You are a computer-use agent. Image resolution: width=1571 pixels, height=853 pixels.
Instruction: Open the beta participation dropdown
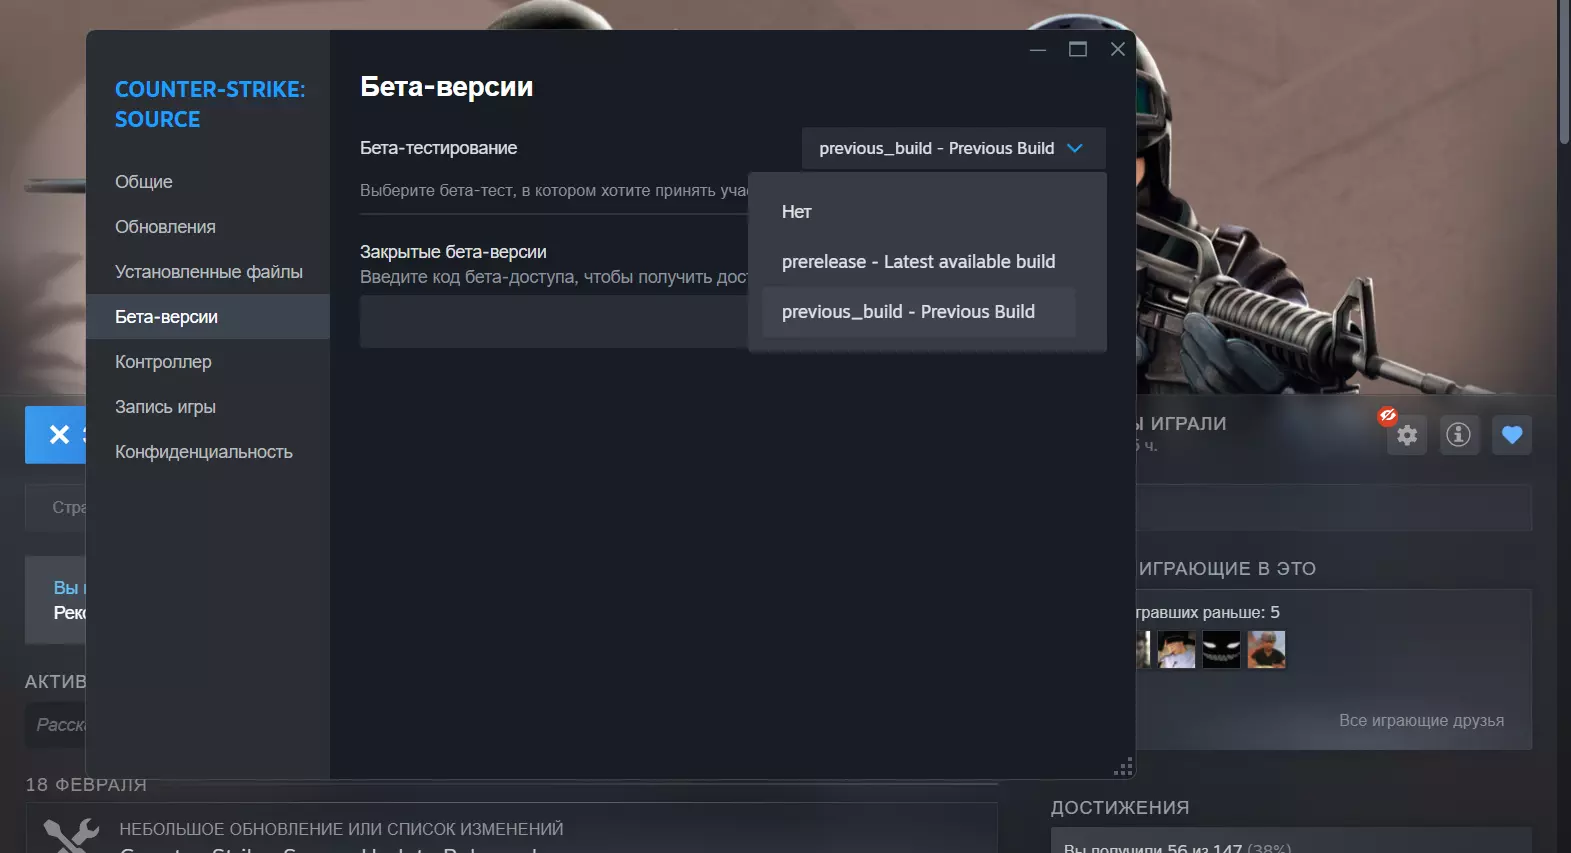[953, 148]
